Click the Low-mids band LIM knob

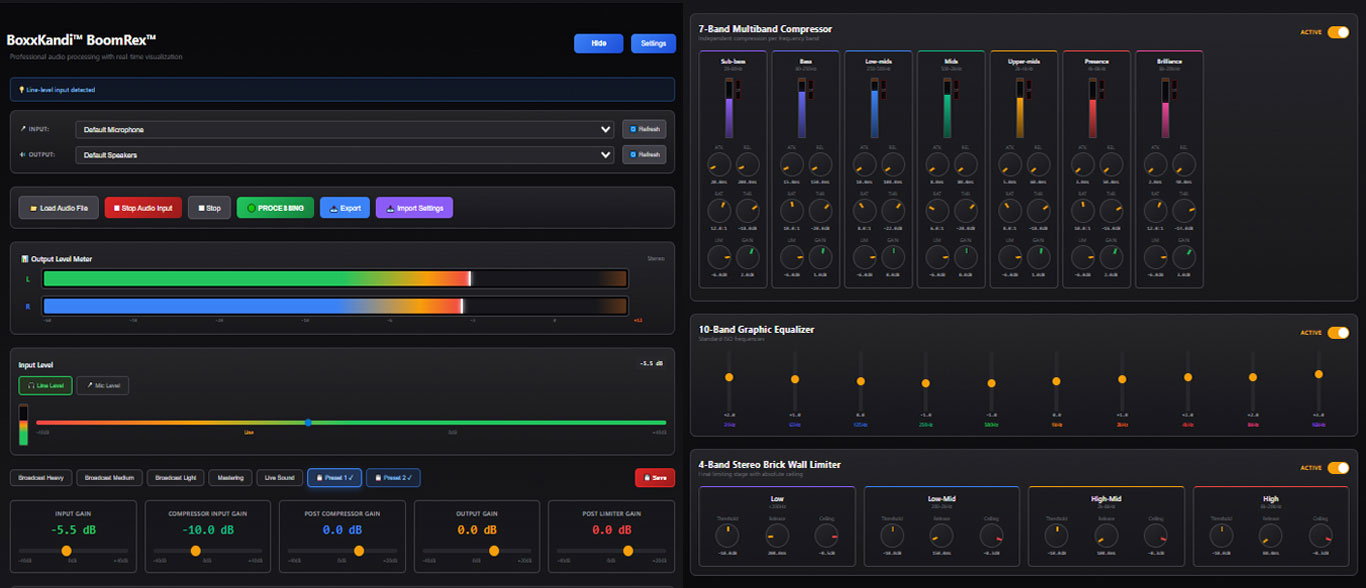864,257
